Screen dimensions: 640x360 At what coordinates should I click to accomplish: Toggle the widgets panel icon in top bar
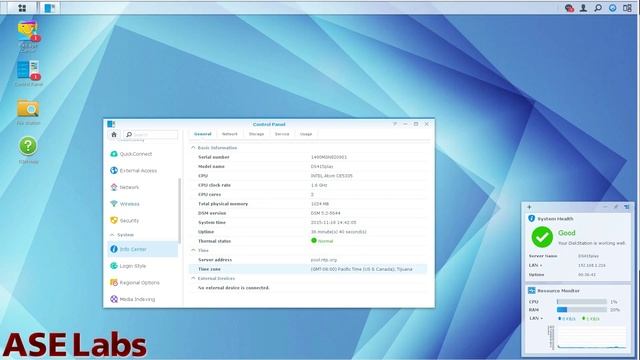627,8
